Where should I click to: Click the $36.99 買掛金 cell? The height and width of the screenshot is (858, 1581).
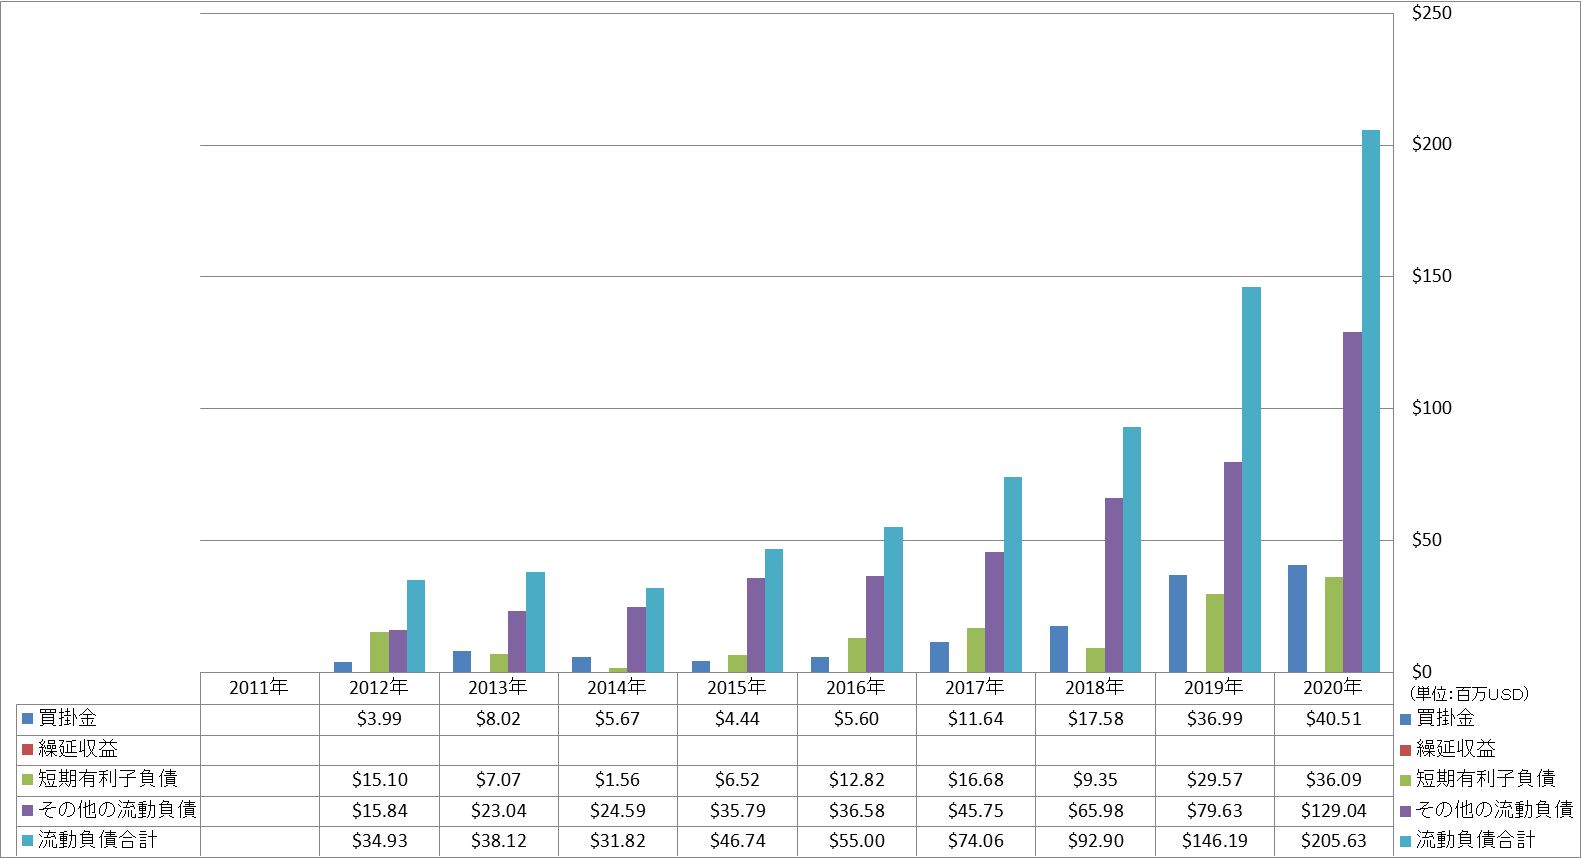pyautogui.click(x=1214, y=718)
